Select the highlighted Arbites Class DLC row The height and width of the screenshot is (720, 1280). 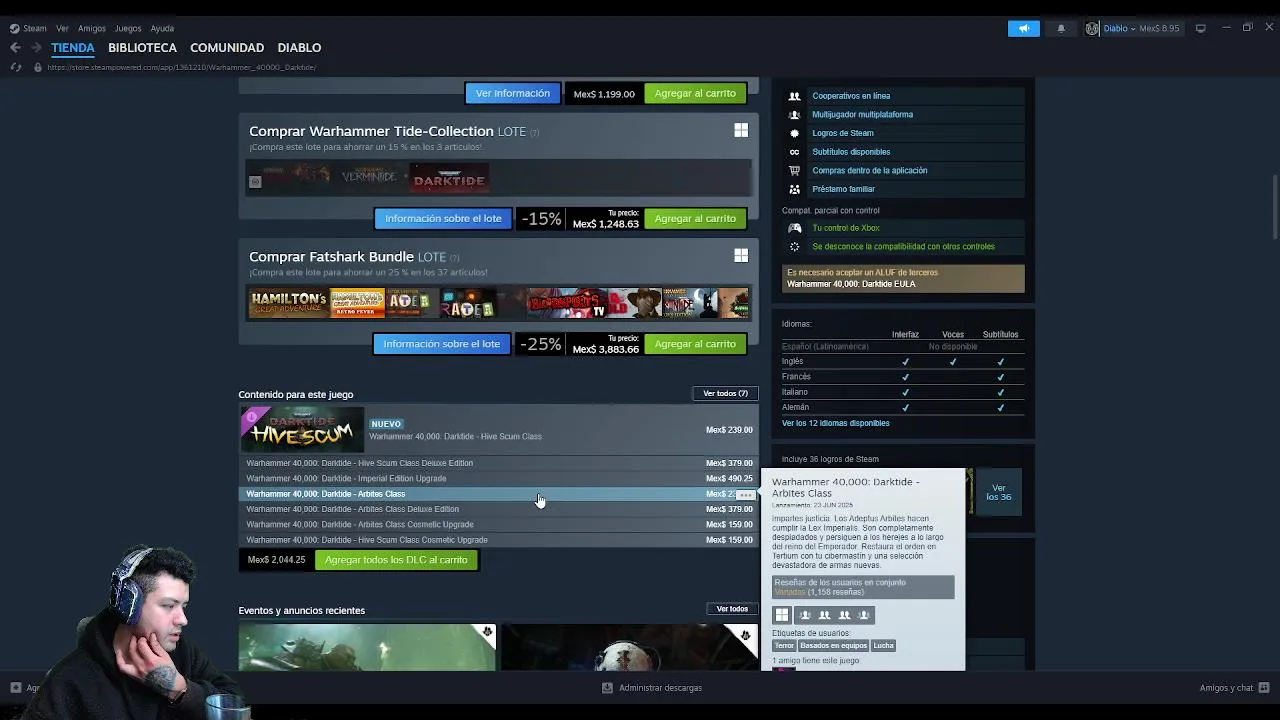[x=499, y=494]
